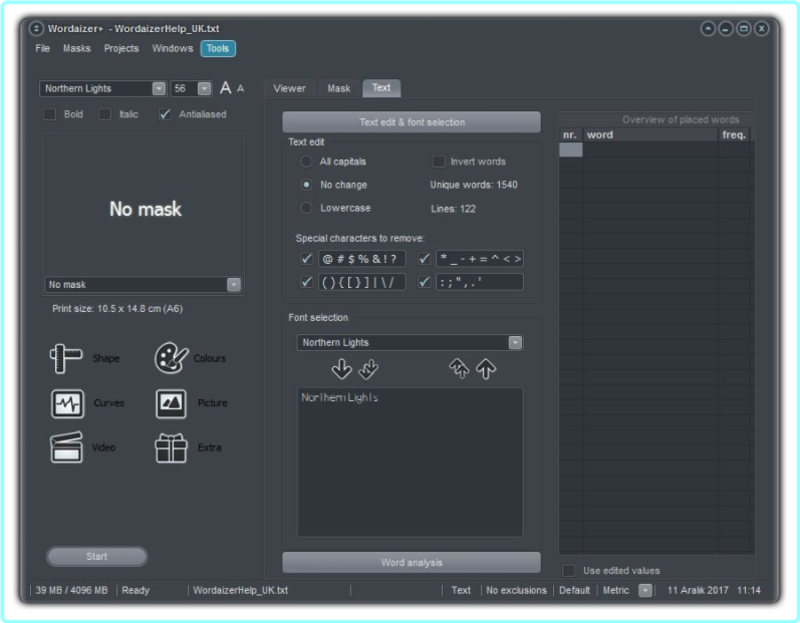Open the Shape ruler icon
Image resolution: width=800 pixels, height=623 pixels.
tap(66, 358)
